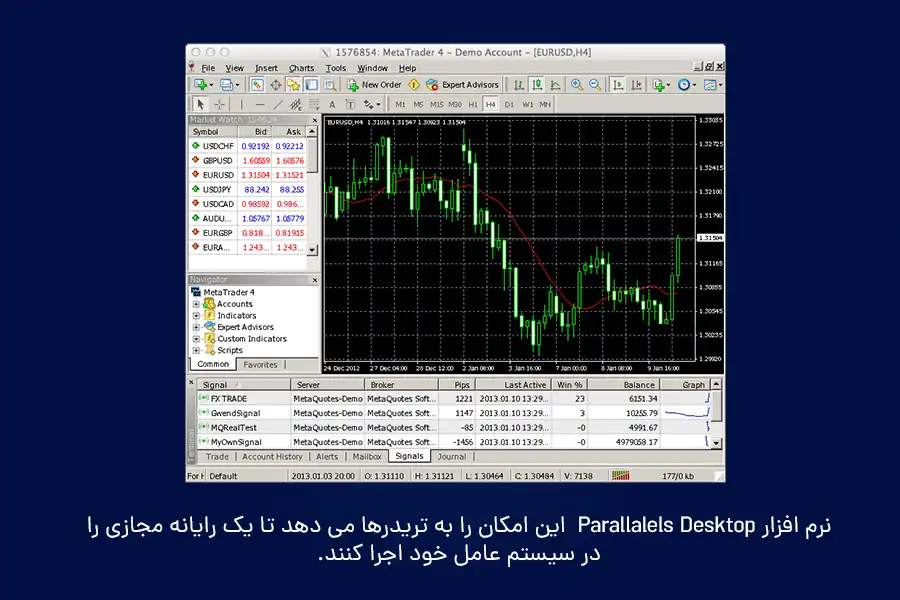Open the Tools menu
Screen dimensions: 900x600
[336, 68]
